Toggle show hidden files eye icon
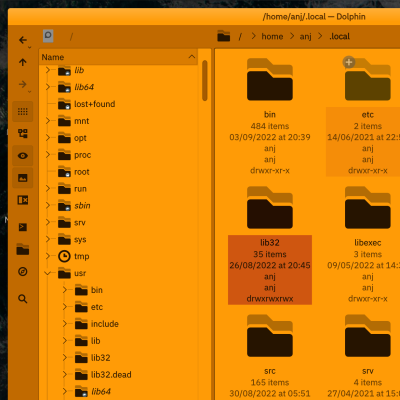400x400 pixels. (x=23, y=156)
